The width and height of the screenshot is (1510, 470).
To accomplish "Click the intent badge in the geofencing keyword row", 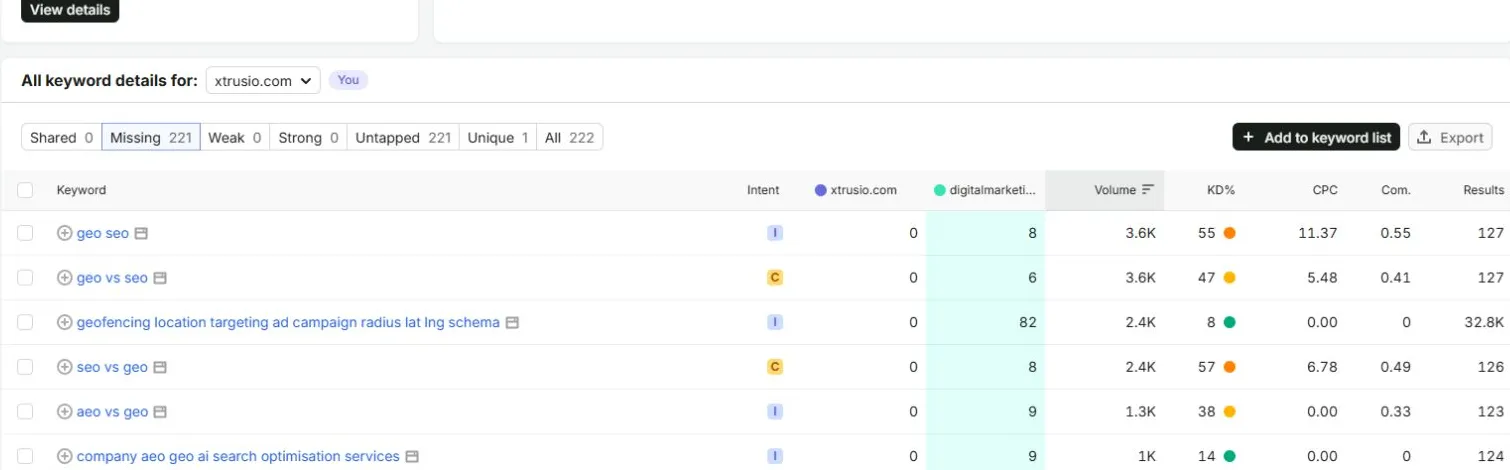I will coord(775,323).
